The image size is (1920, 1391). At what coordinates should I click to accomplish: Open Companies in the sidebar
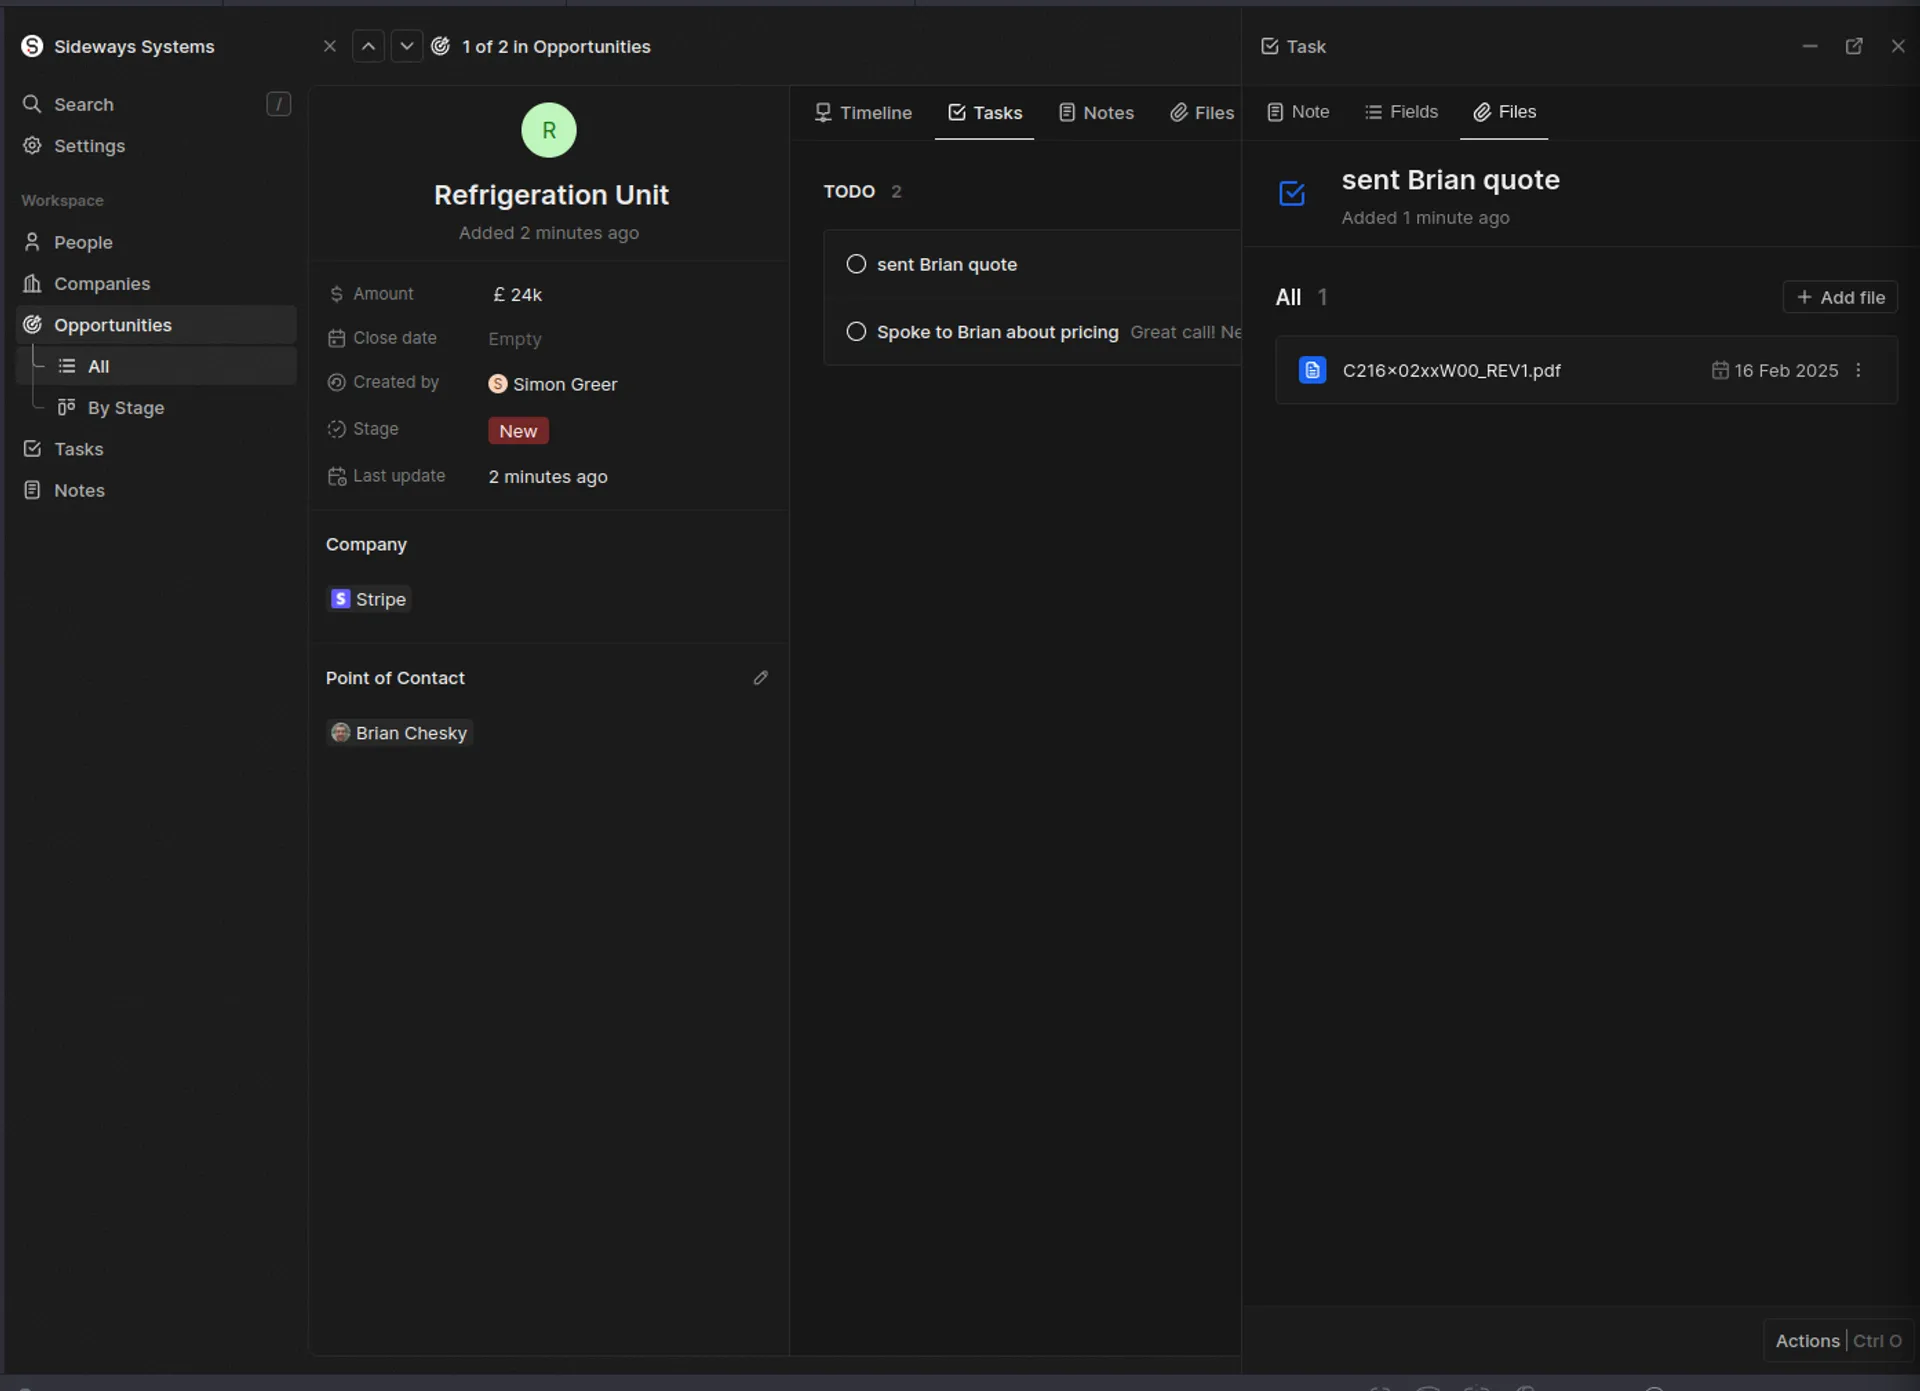click(x=101, y=284)
